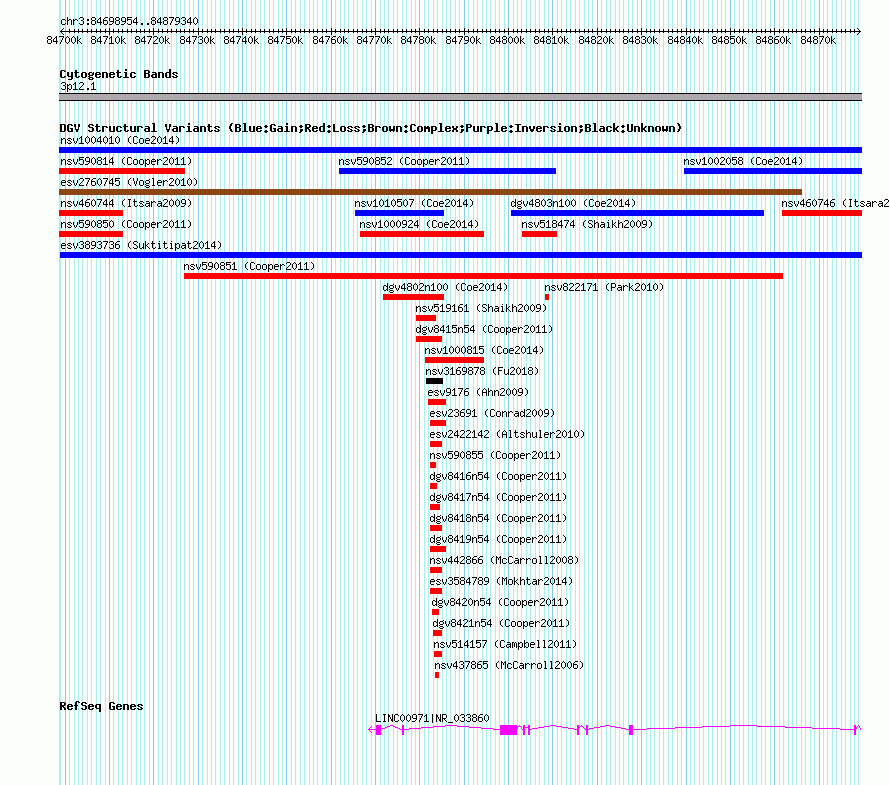Open the dgv8419n54 (Cooper2011) label
890x785 pixels.
point(498,539)
